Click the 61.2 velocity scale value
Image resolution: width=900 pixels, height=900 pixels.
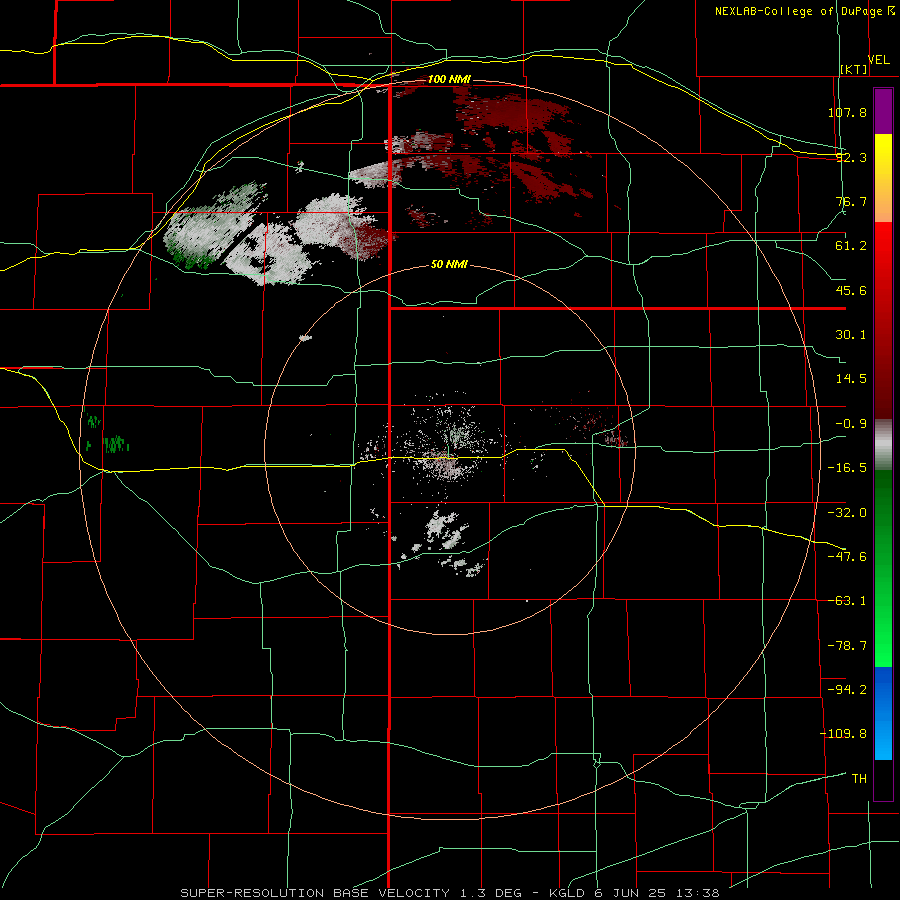(x=851, y=246)
